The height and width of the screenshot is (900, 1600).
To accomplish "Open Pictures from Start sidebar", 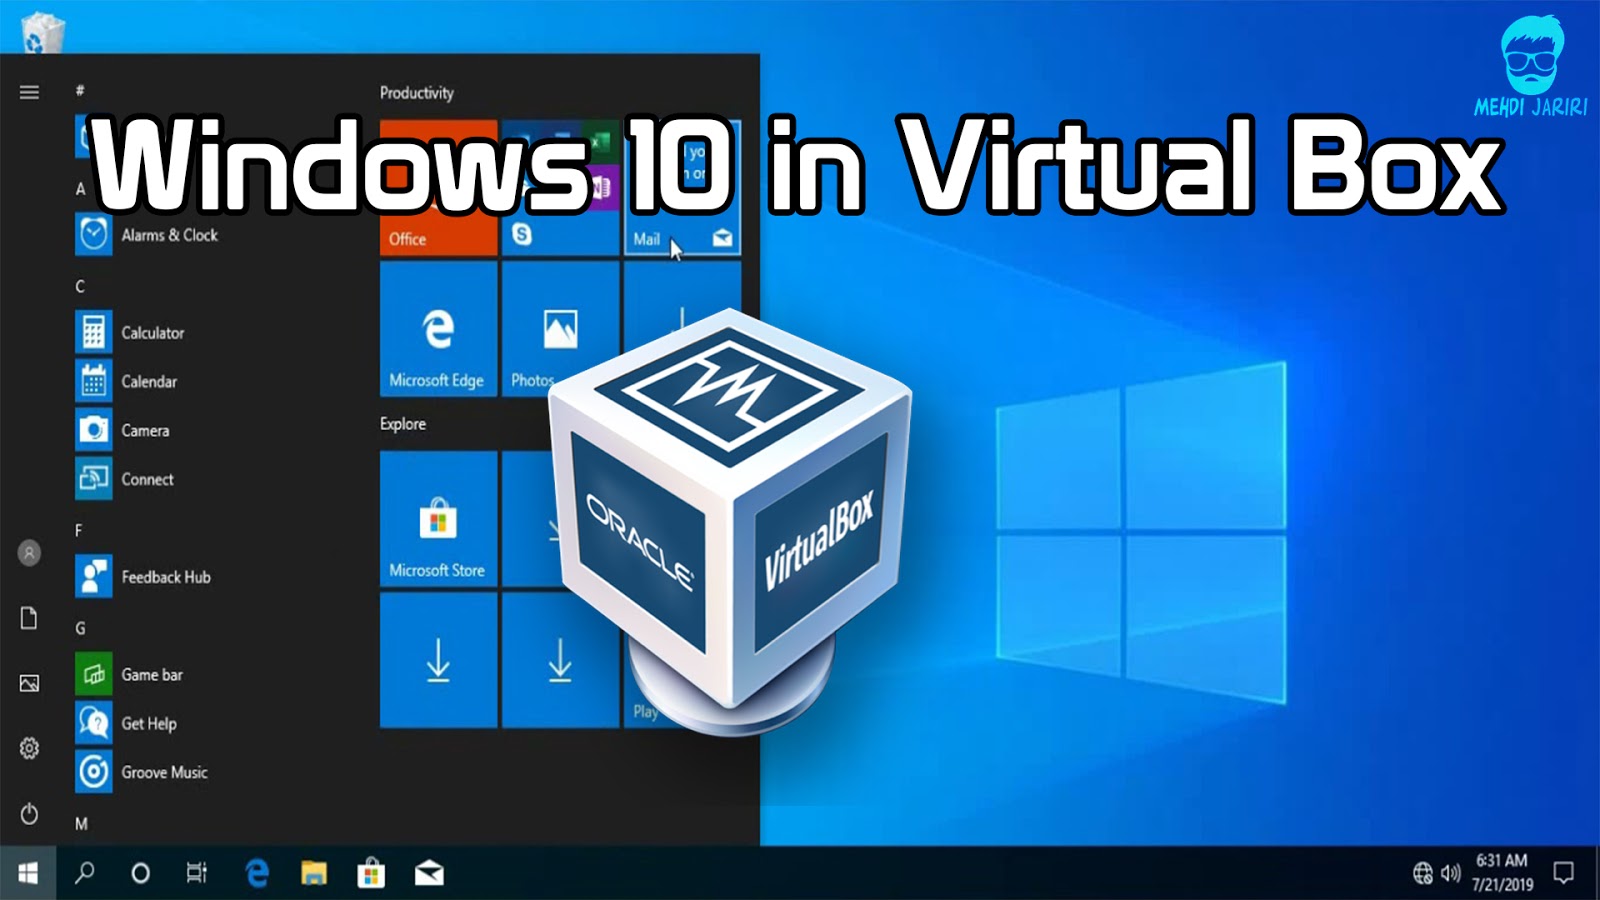I will 29,683.
